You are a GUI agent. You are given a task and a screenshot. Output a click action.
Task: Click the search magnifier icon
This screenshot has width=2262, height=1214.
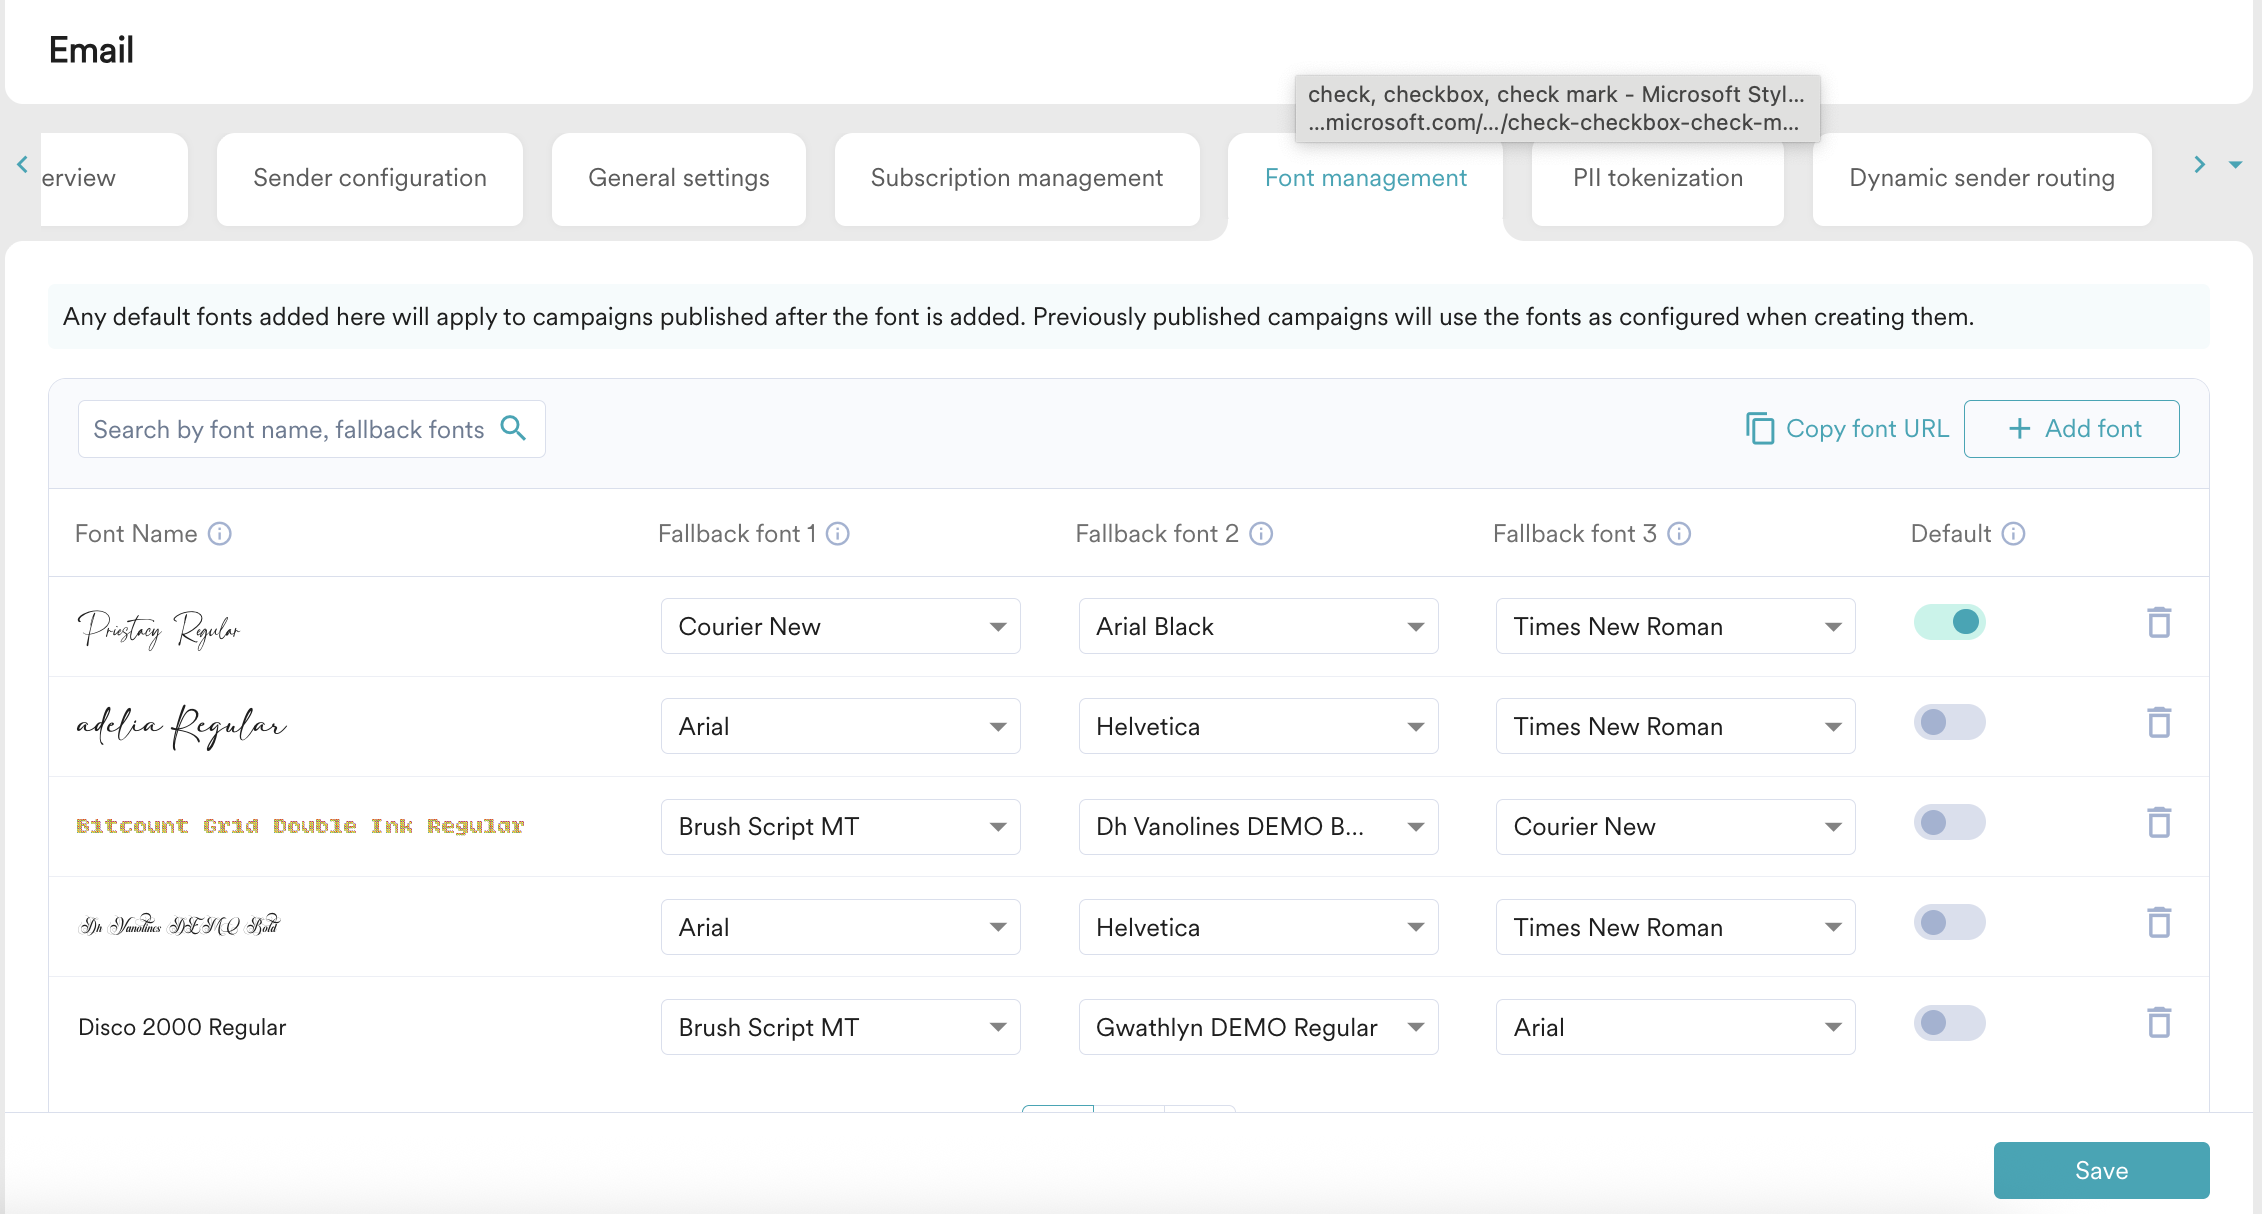tap(514, 429)
